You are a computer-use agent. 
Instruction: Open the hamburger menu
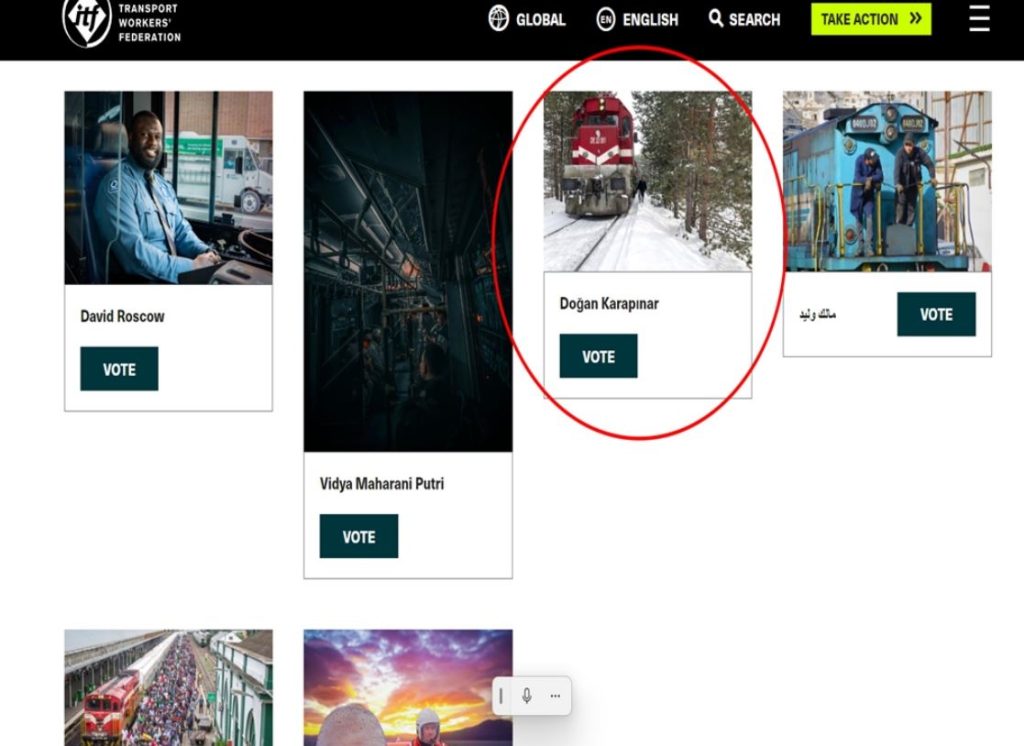[979, 19]
